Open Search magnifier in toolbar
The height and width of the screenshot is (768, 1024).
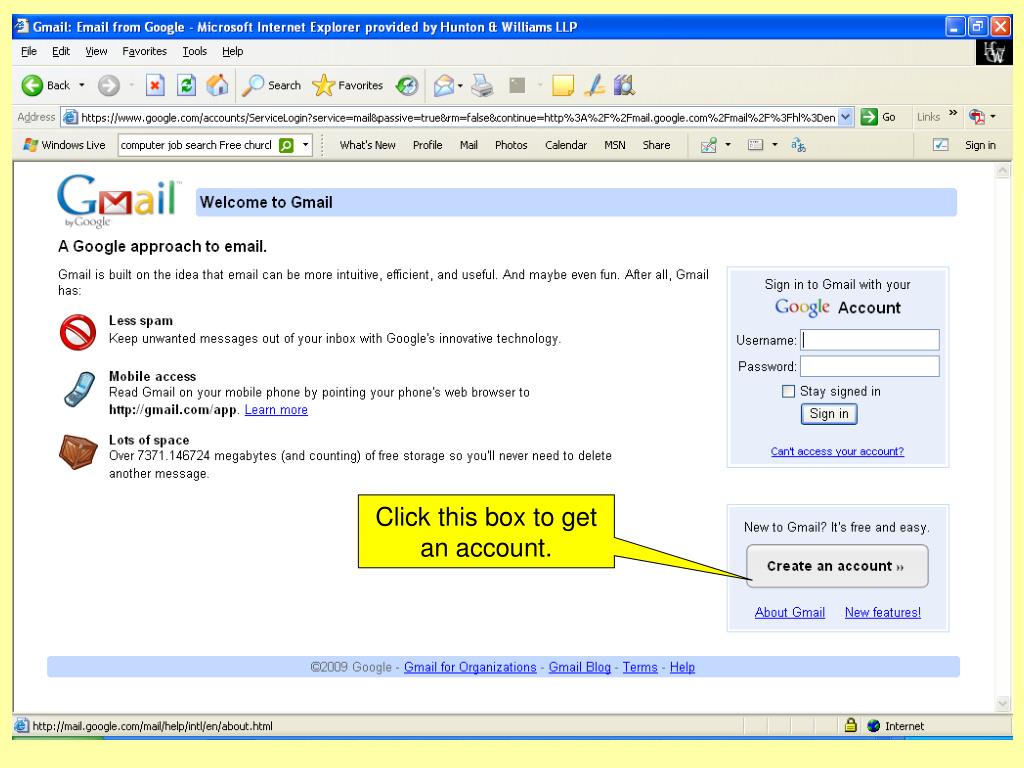coord(271,86)
